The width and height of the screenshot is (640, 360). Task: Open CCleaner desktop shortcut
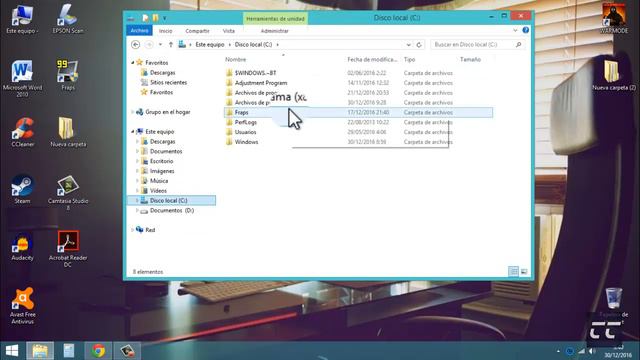pyautogui.click(x=22, y=132)
